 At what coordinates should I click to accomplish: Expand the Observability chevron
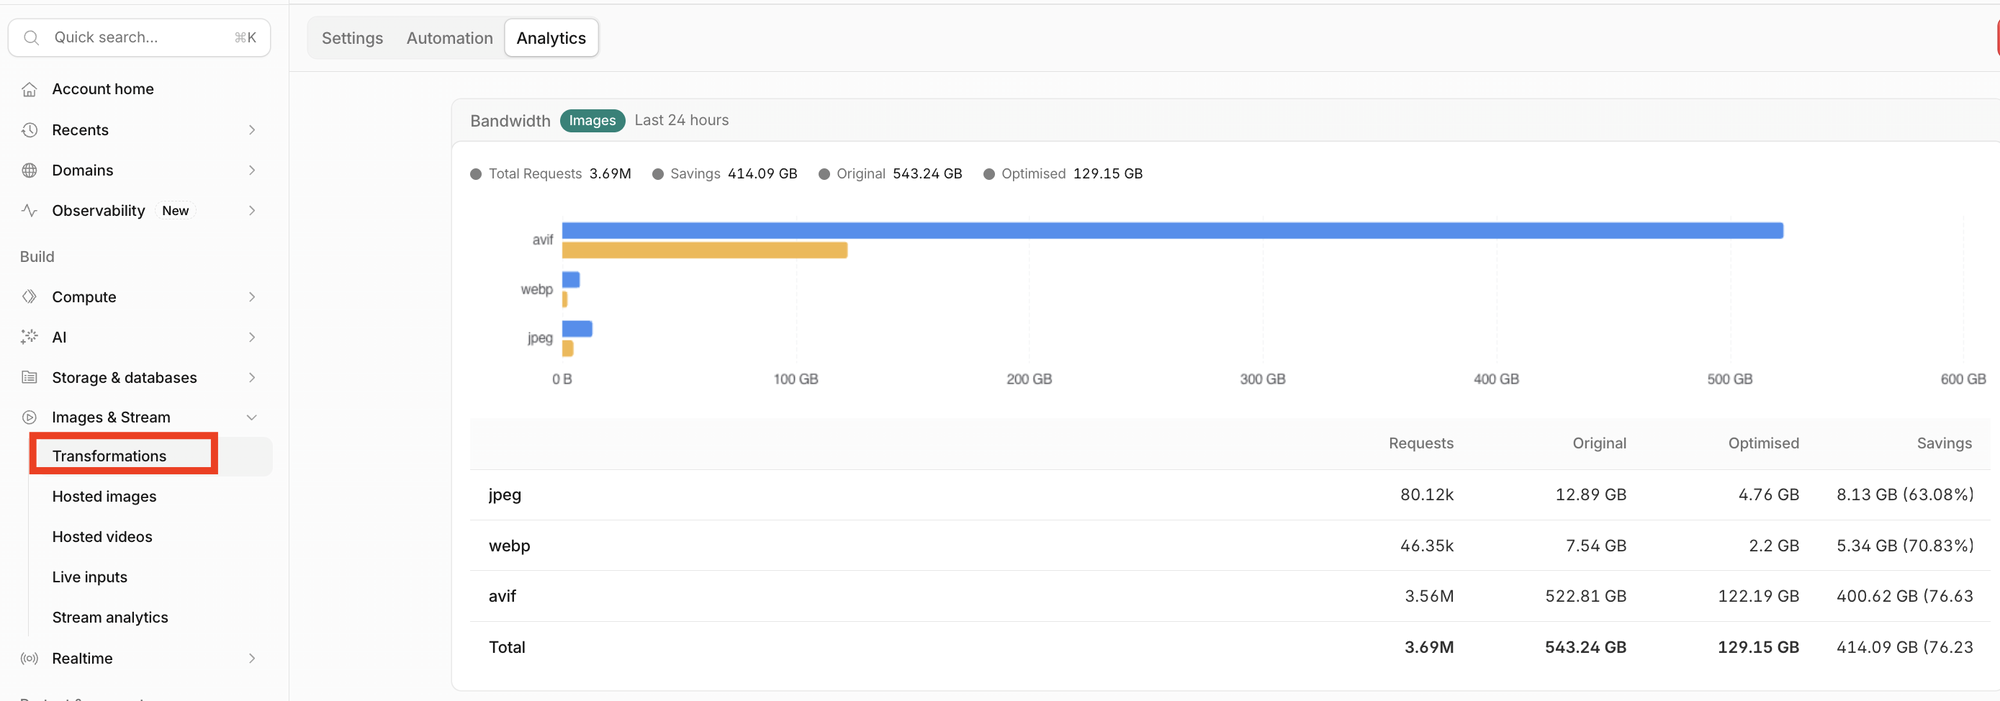coord(252,210)
